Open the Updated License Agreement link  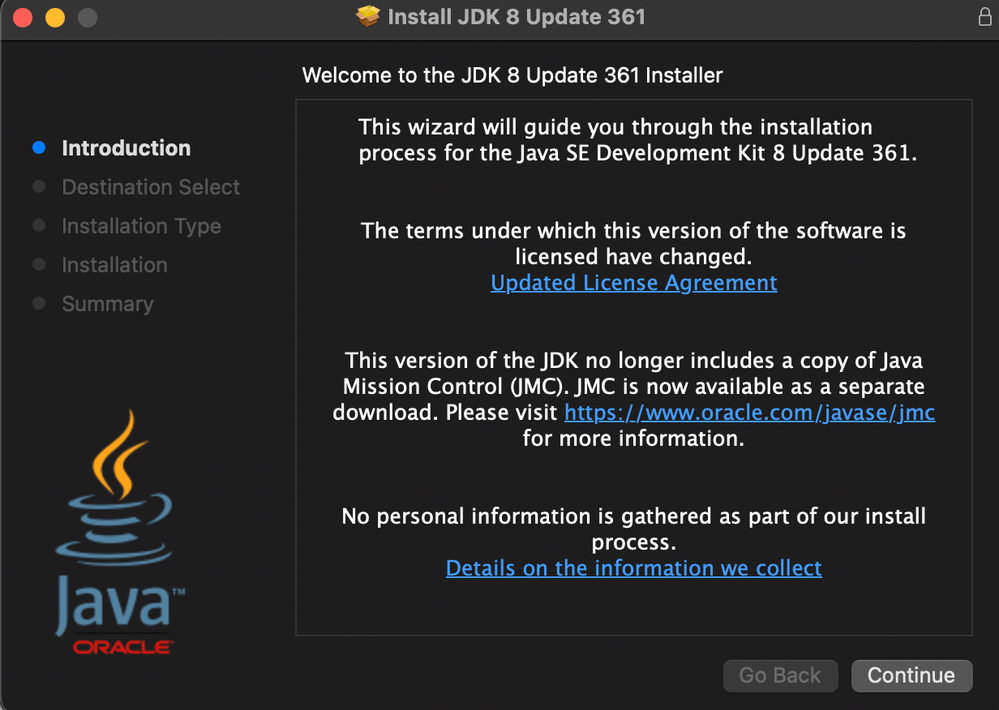click(x=634, y=282)
